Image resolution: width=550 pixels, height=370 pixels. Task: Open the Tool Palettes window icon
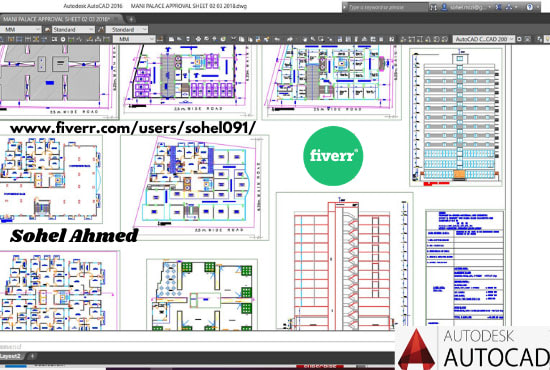356,39
